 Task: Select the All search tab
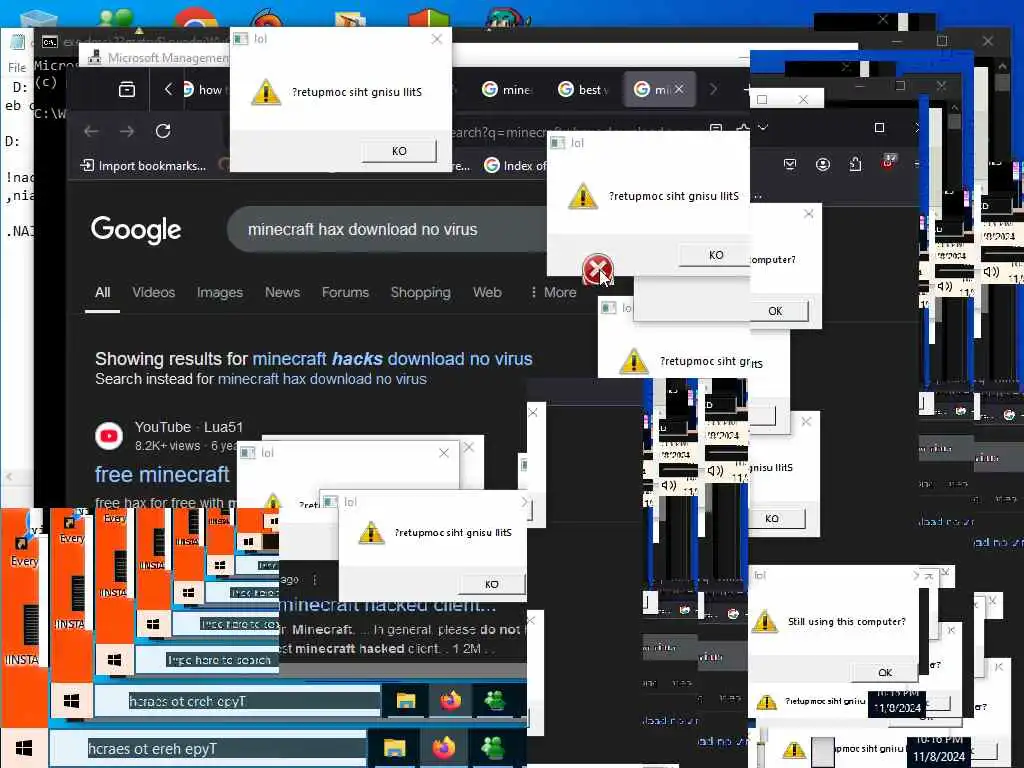pyautogui.click(x=103, y=292)
